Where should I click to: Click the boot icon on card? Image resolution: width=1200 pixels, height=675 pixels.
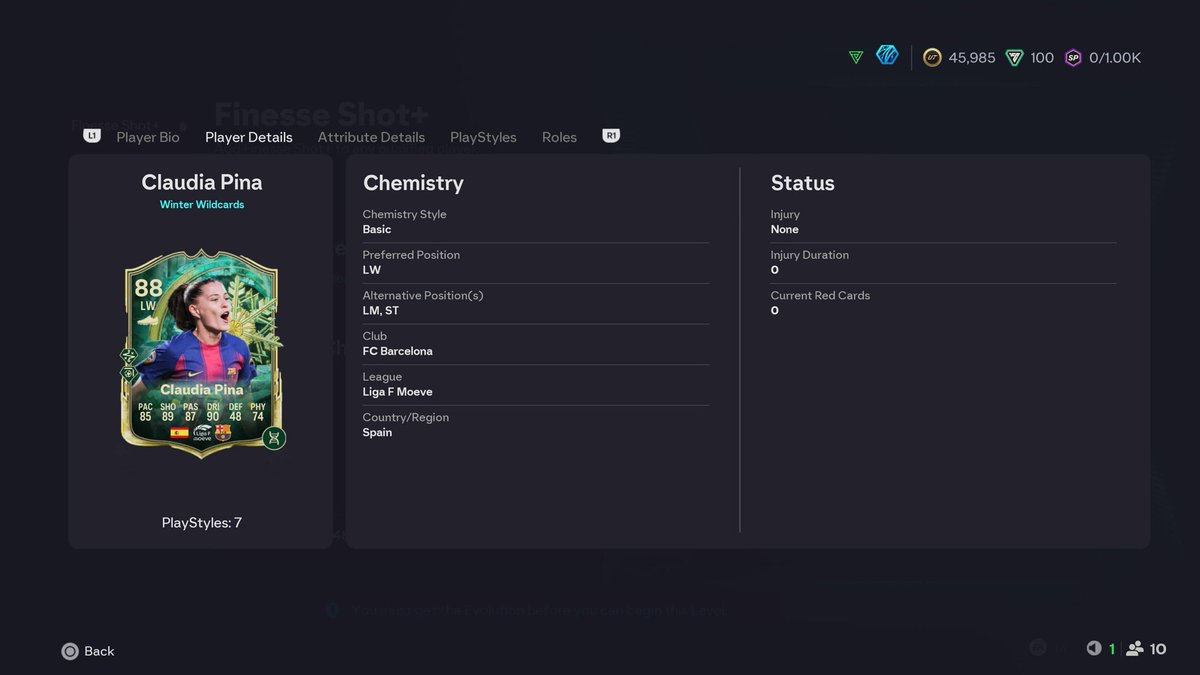click(148, 321)
